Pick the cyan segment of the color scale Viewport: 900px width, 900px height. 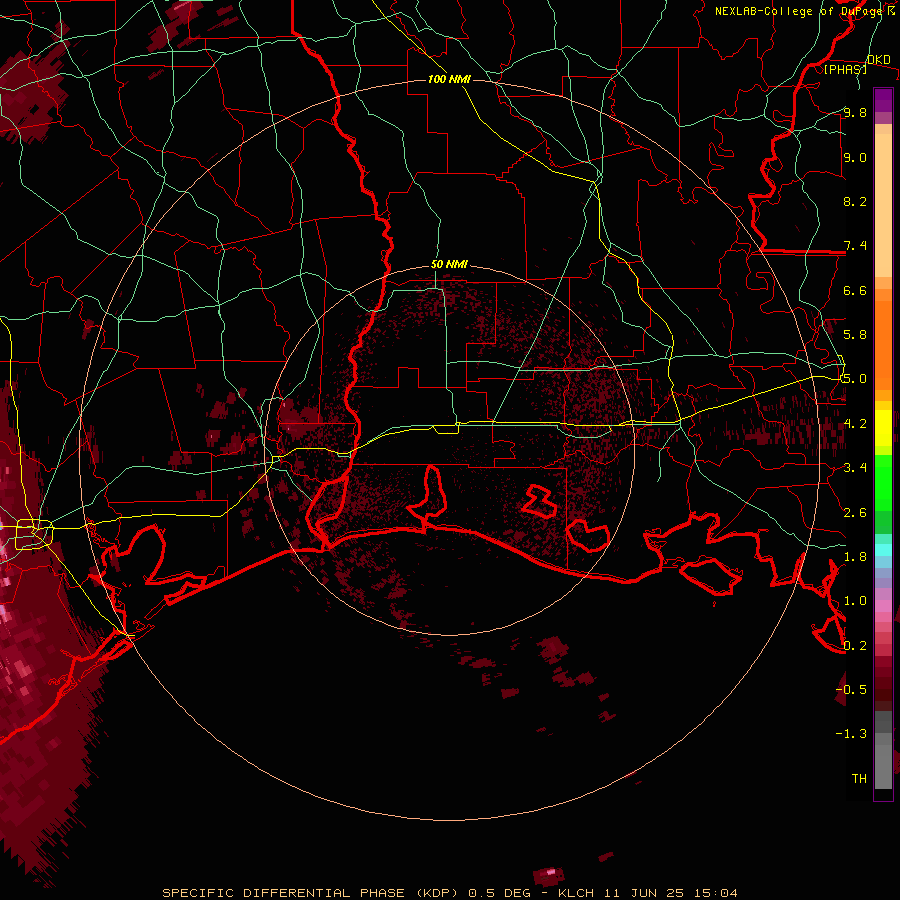[x=883, y=550]
